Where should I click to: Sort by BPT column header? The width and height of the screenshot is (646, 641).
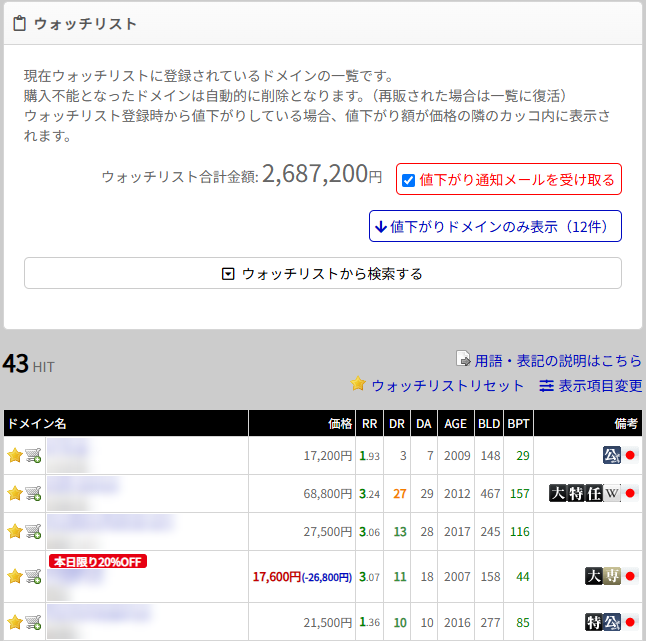(x=518, y=423)
